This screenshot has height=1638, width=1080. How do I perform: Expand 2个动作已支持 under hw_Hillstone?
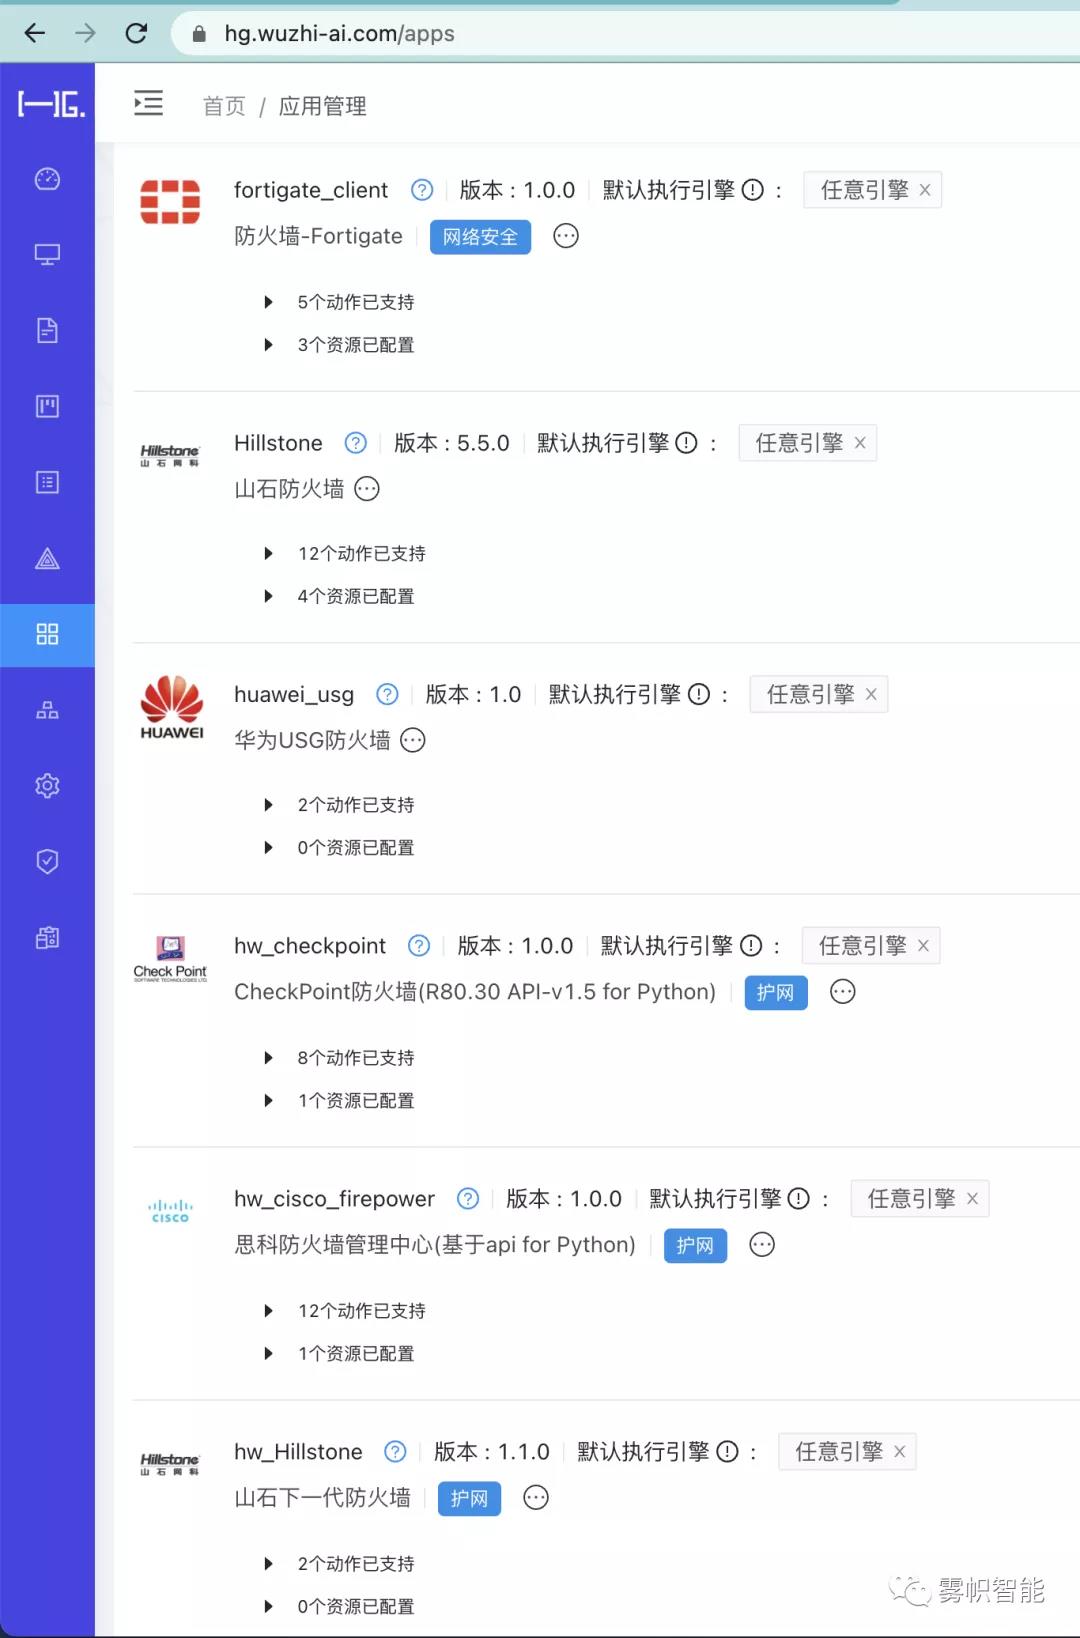tap(268, 1564)
